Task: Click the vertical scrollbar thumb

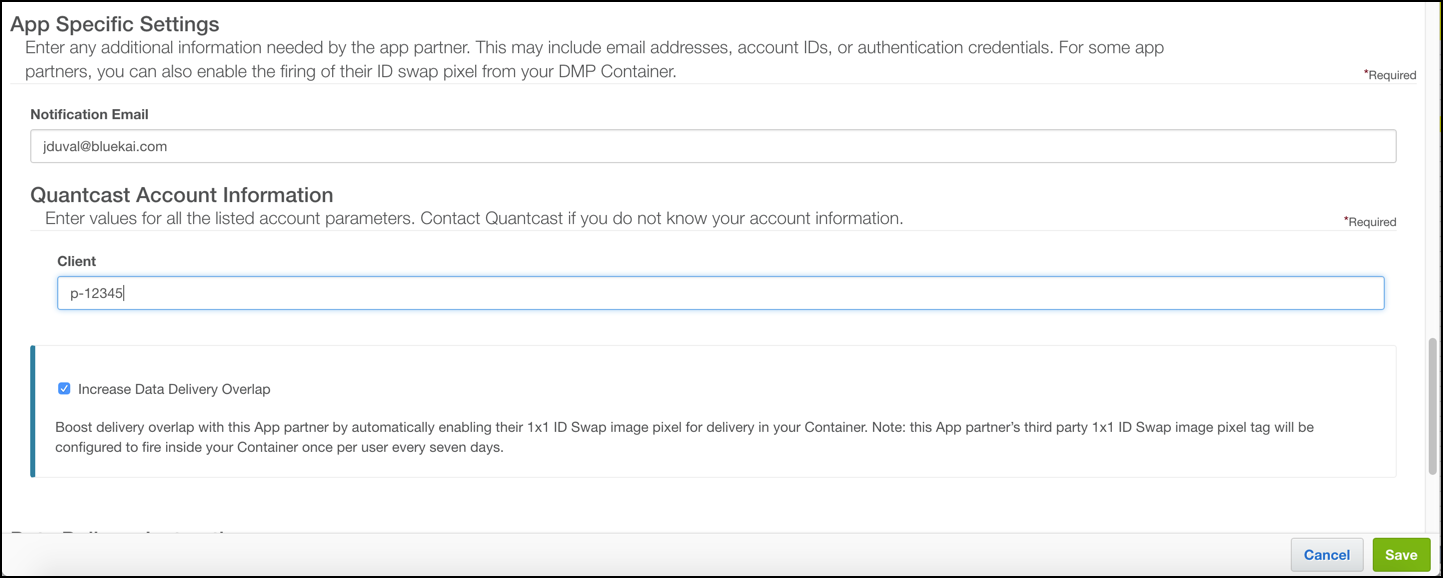Action: (1432, 407)
